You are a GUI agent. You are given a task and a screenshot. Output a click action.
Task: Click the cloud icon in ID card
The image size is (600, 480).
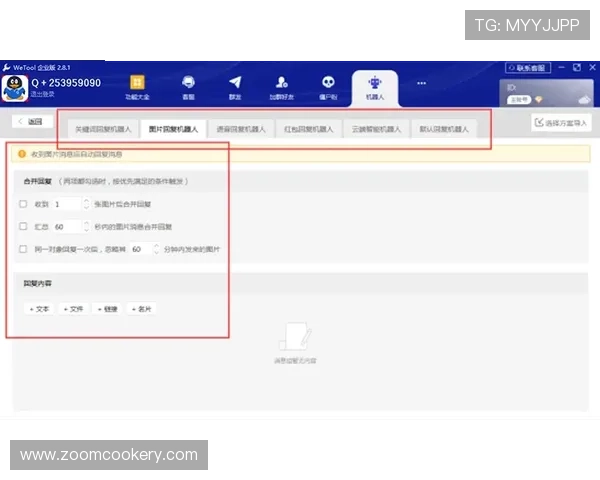[x=585, y=100]
